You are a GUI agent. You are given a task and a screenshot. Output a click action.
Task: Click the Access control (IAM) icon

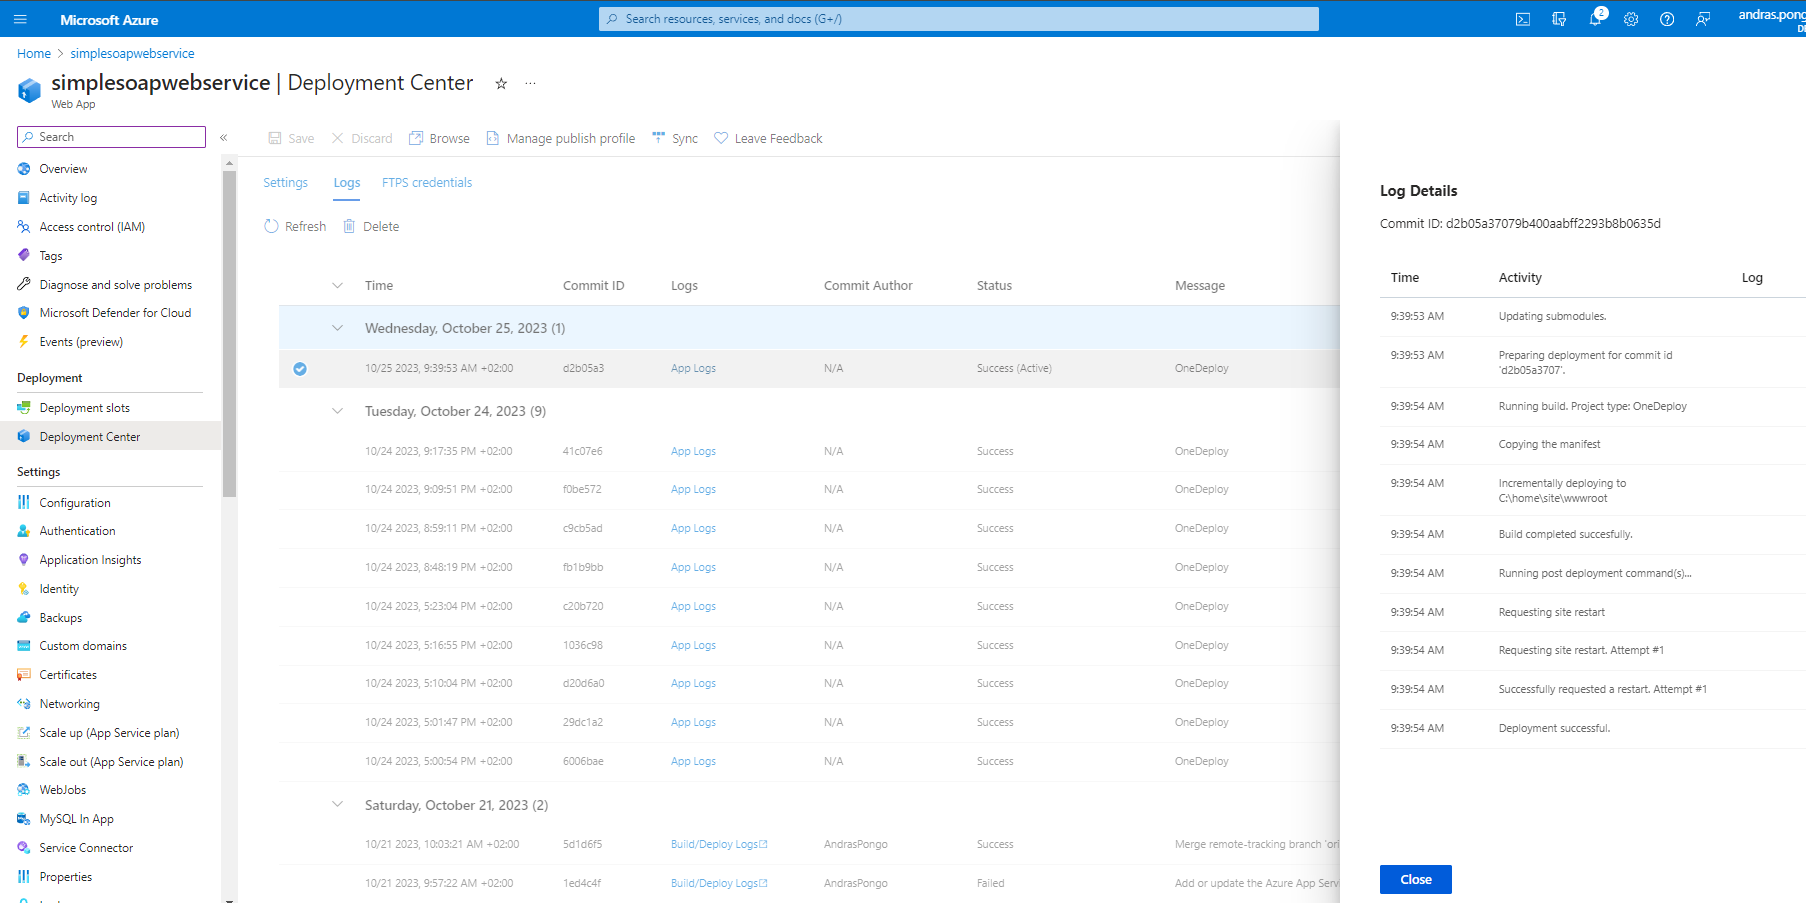24,227
